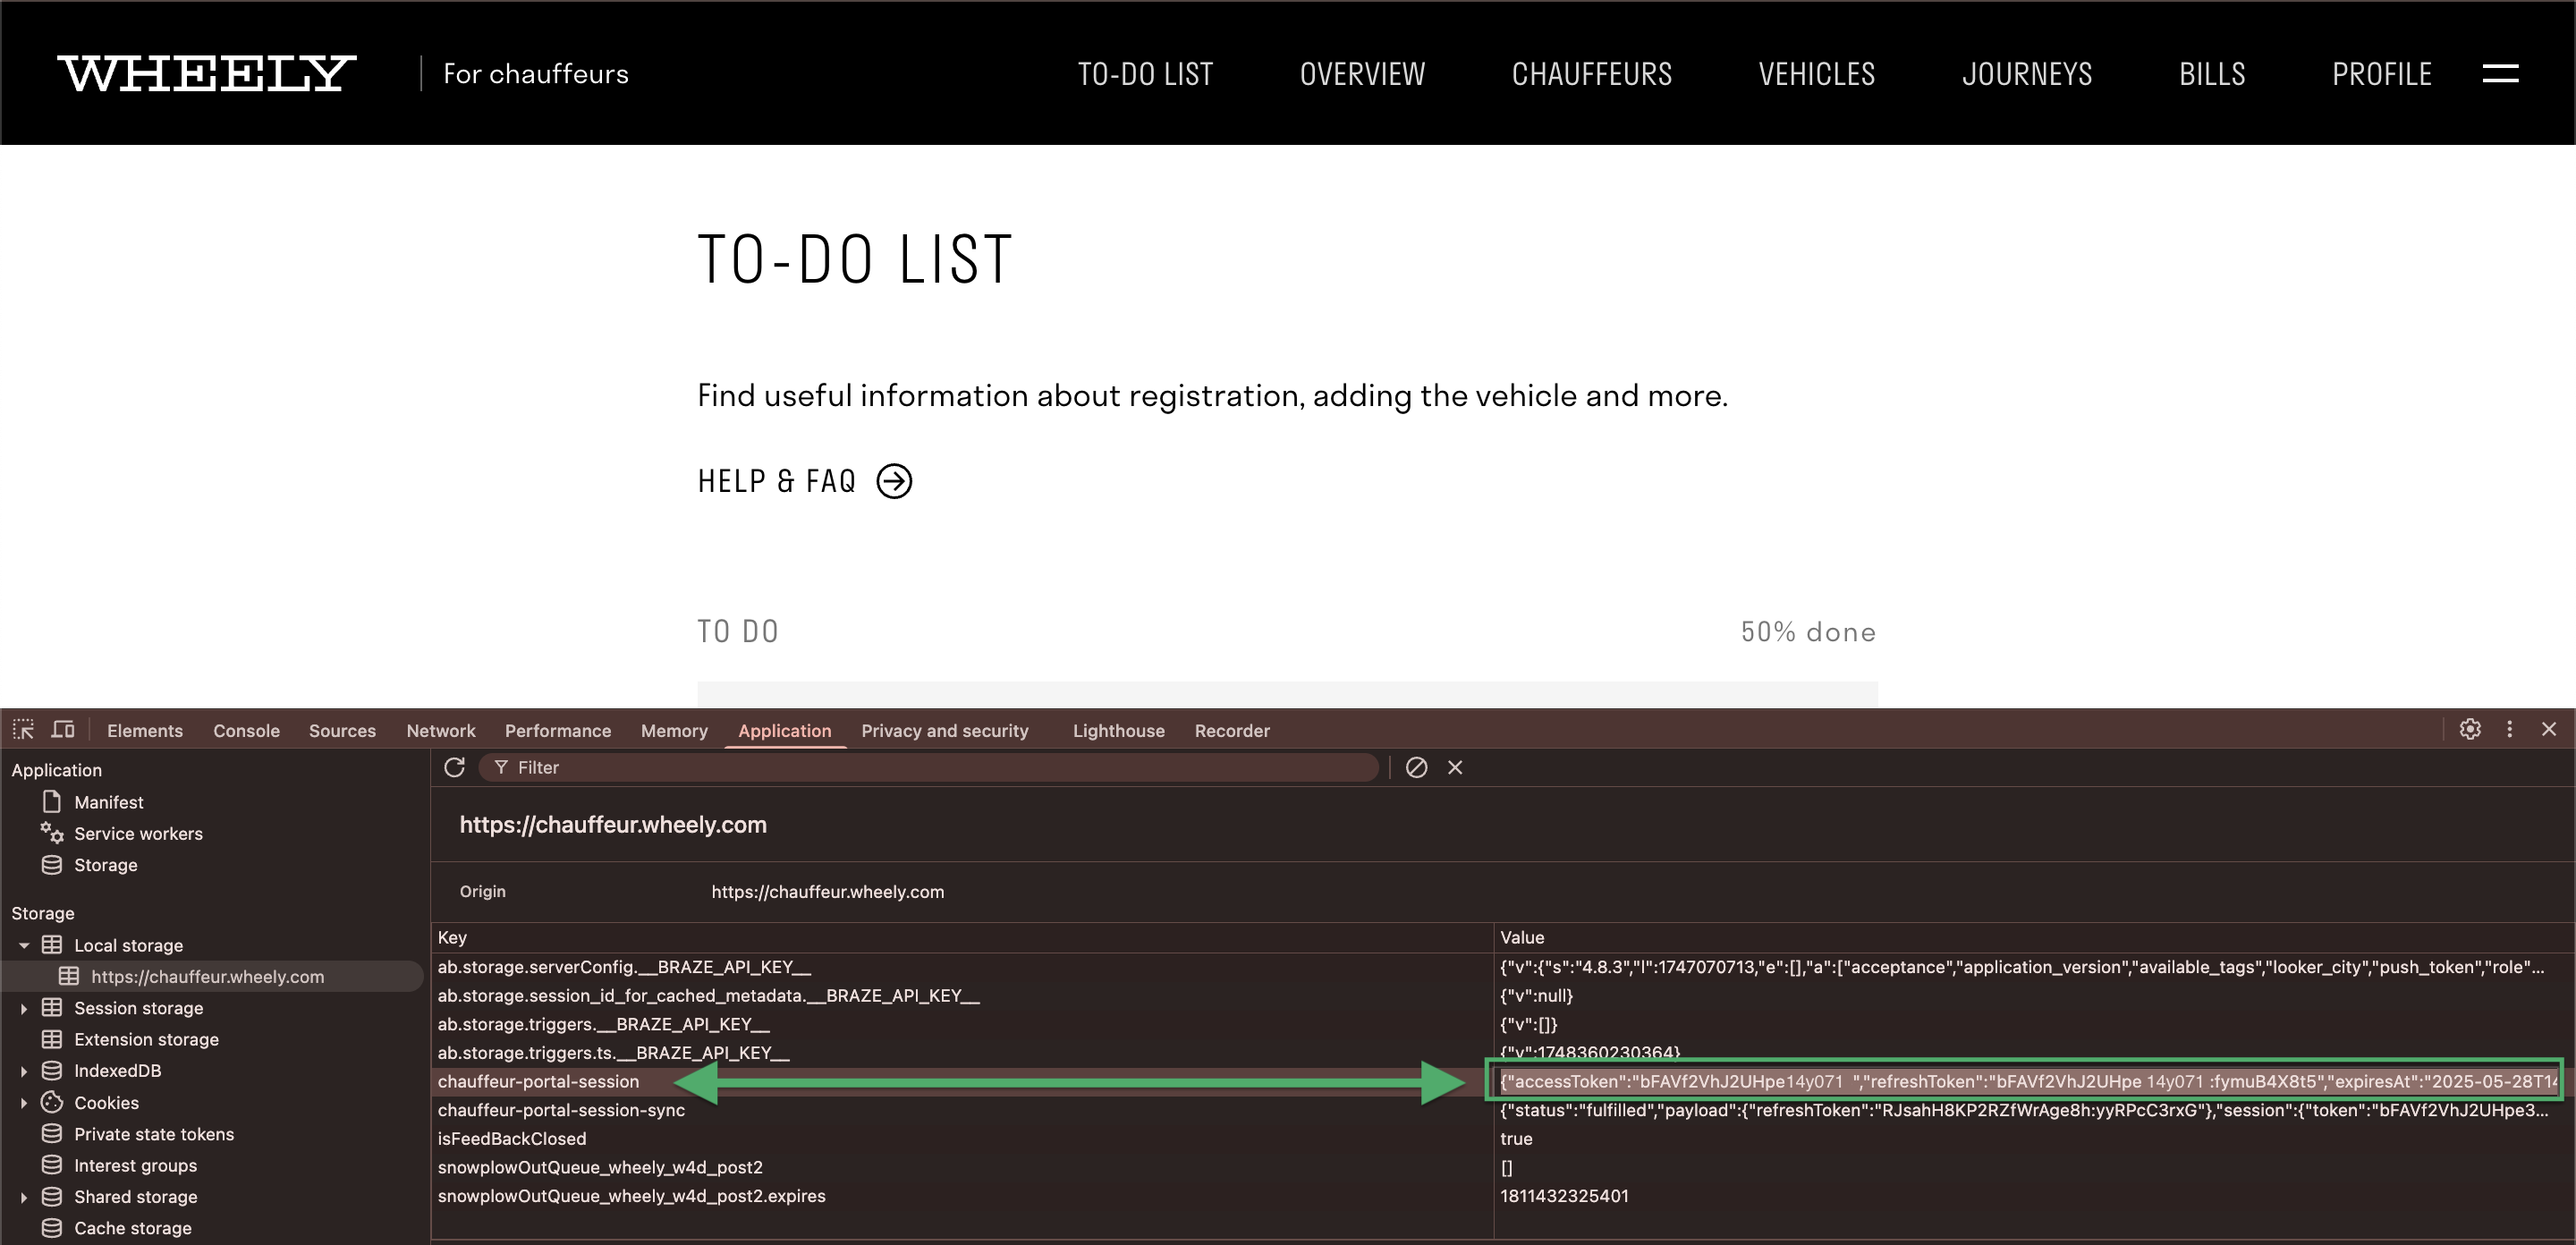Screen dimensions: 2576x1245
Task: Open the Privacy and security tab
Action: click(944, 731)
